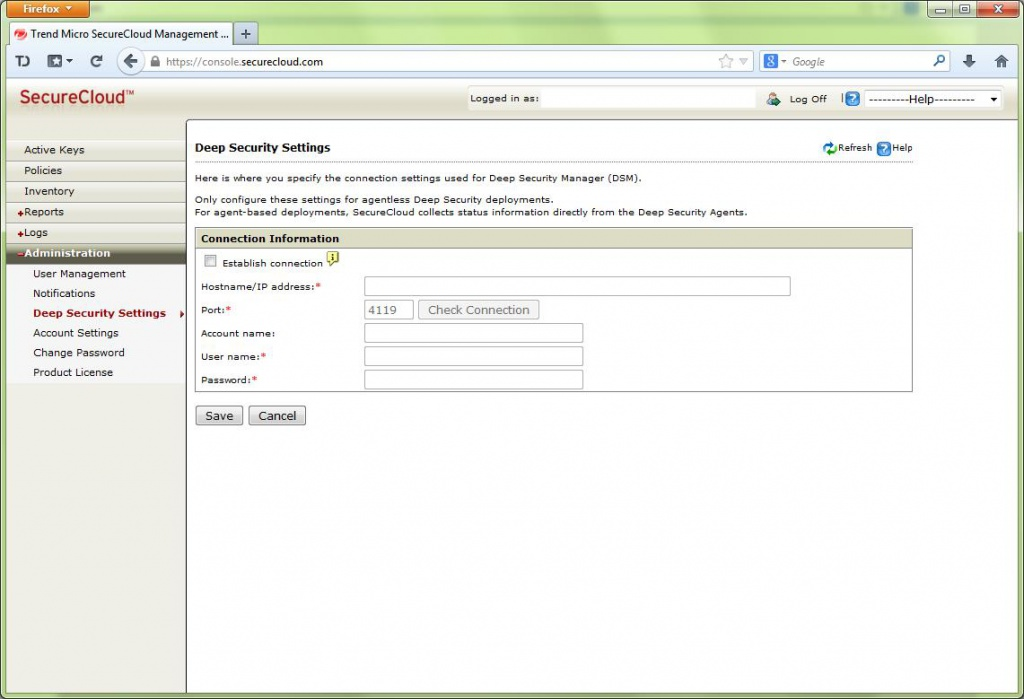Open User Management page

[x=79, y=273]
